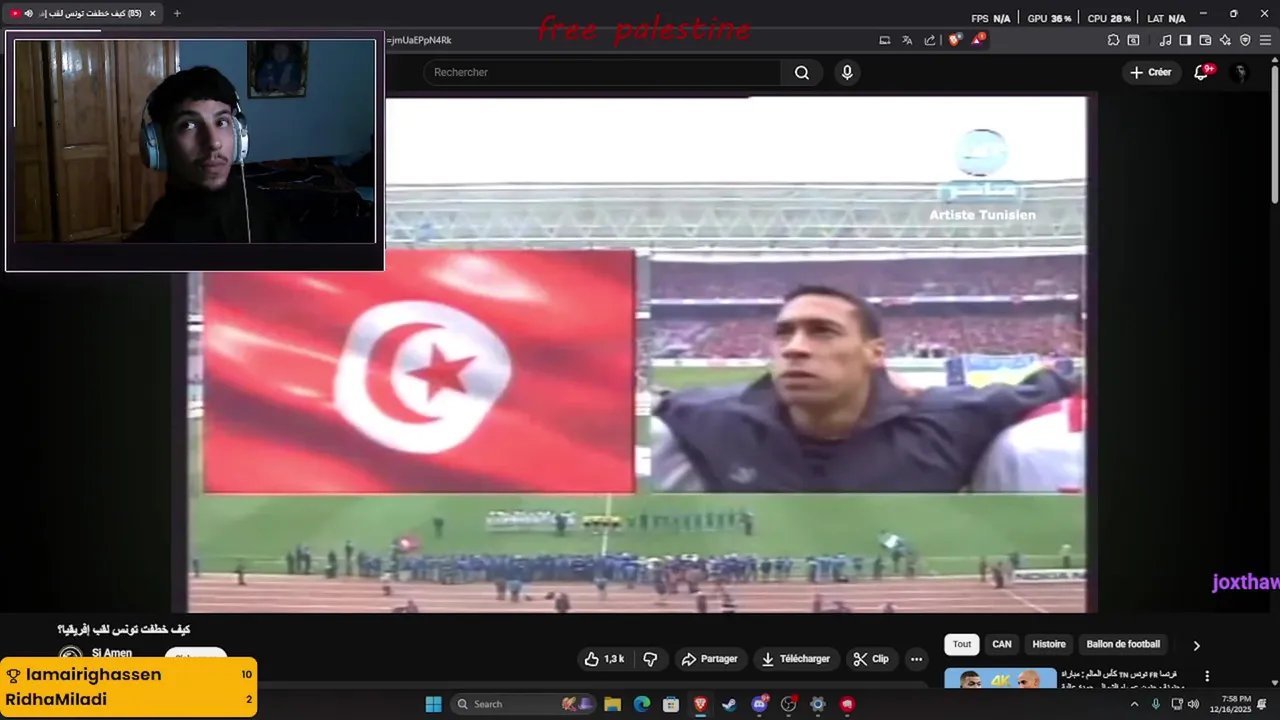1280x720 pixels.
Task: Click the tab search icon in toolbar
Action: pos(1133,40)
